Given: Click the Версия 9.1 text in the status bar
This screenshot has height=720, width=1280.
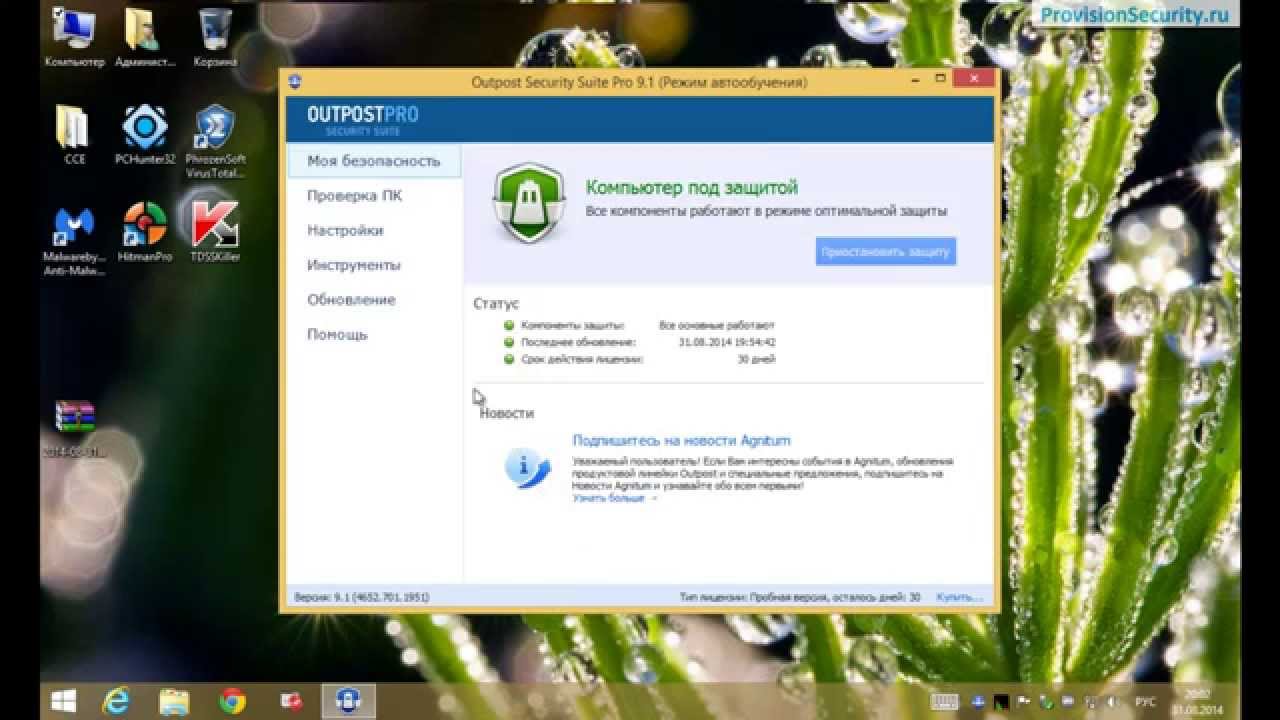Looking at the screenshot, I should click(x=361, y=597).
